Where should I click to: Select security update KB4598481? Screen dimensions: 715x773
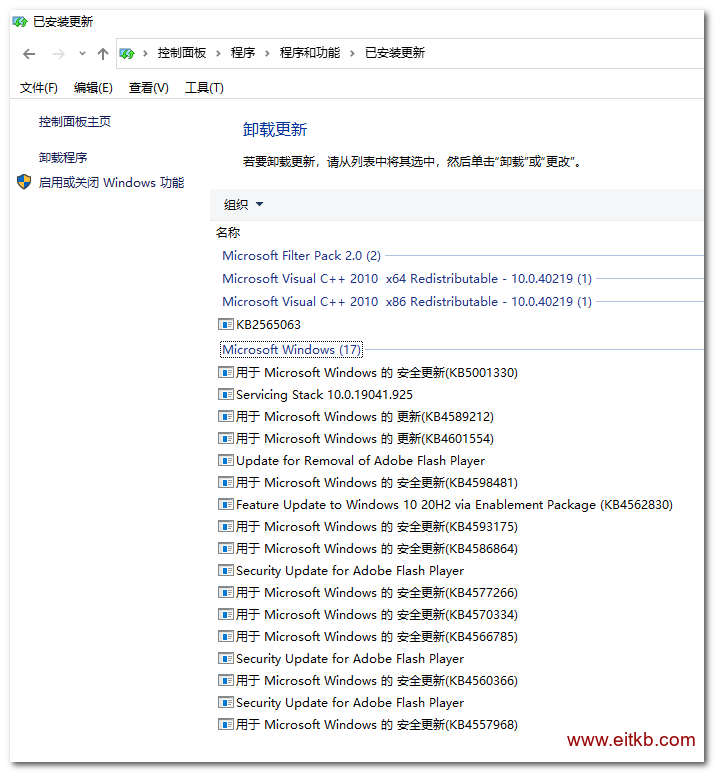377,482
